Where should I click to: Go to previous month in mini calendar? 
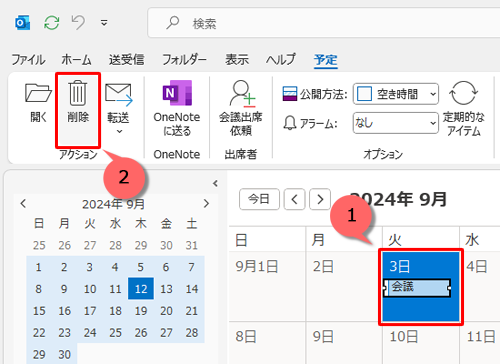click(23, 203)
